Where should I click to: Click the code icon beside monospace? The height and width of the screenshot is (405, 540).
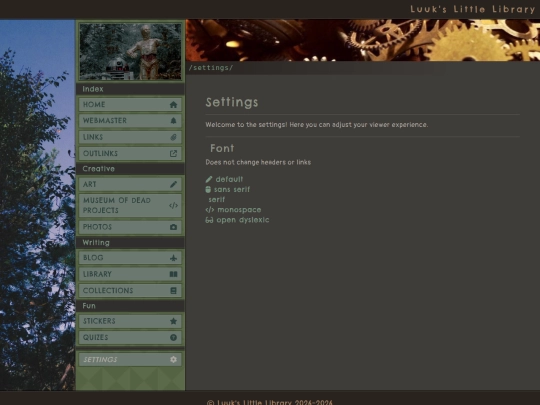click(x=210, y=210)
